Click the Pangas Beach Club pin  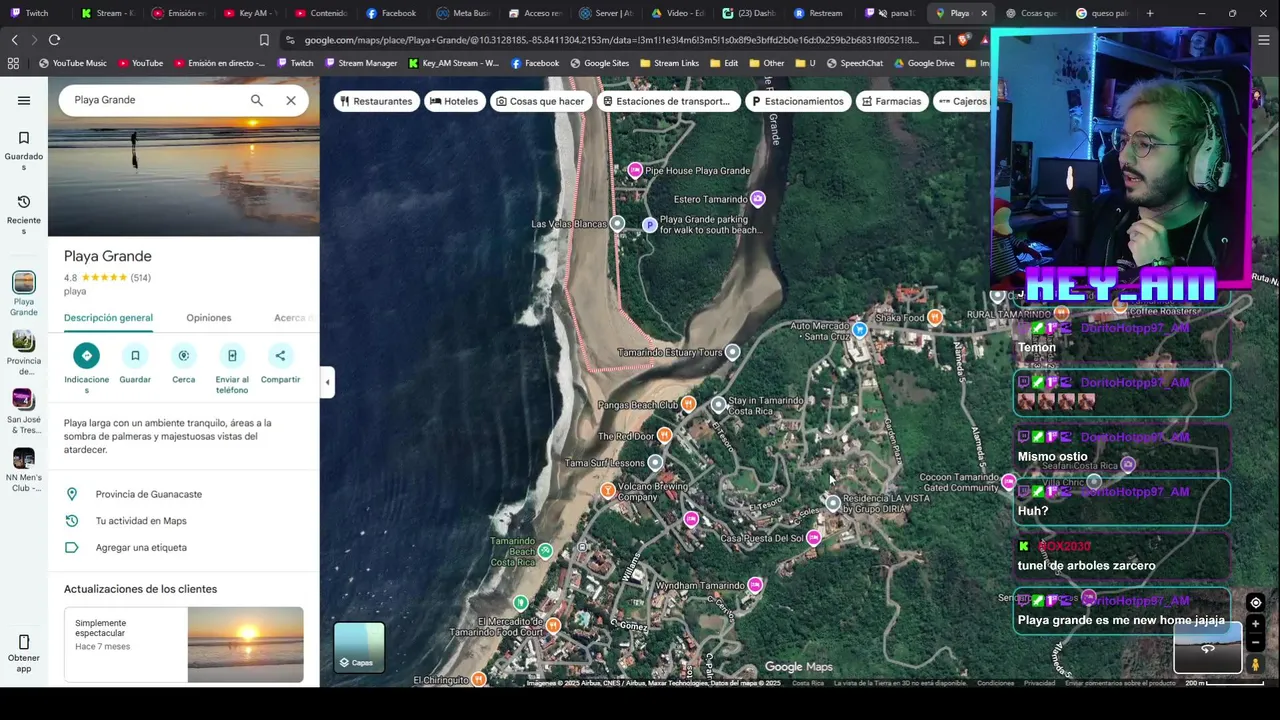tap(688, 405)
